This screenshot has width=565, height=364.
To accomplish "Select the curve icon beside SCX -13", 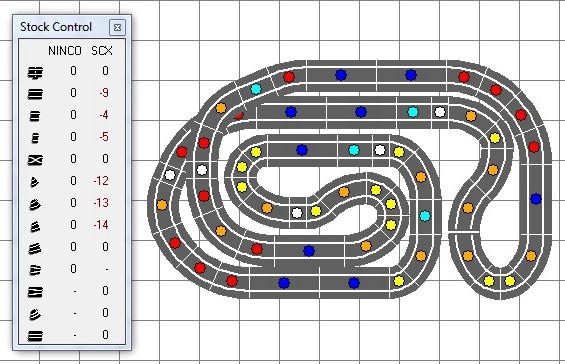I will pyautogui.click(x=35, y=204).
